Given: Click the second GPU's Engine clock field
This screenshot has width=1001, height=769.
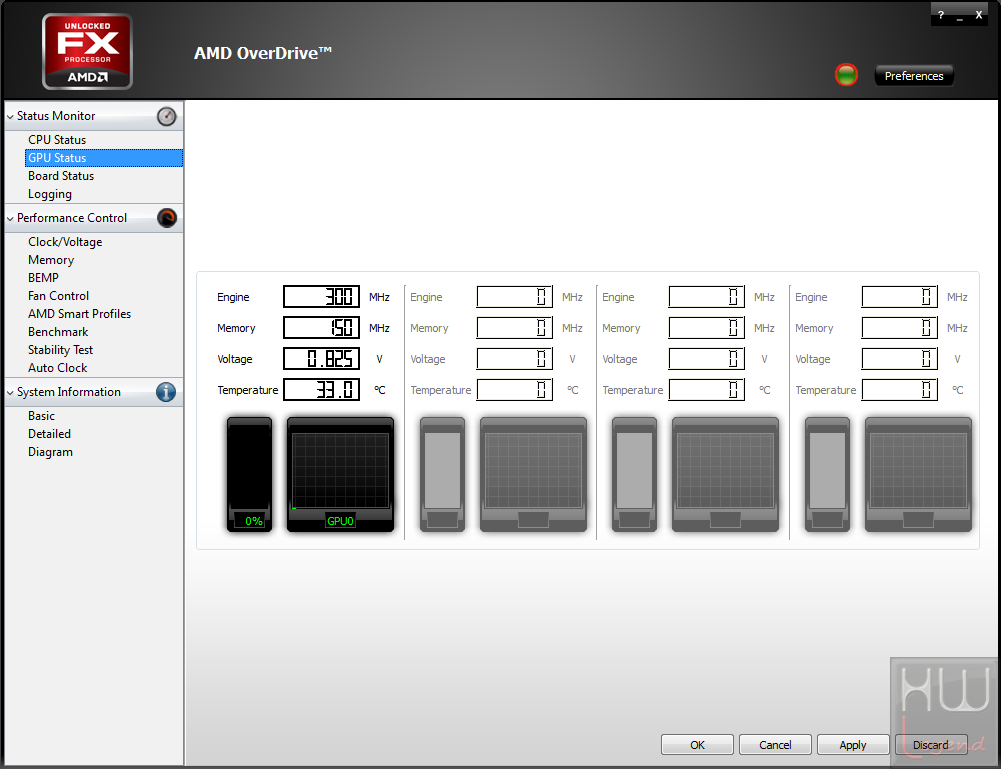Looking at the screenshot, I should click(515, 297).
